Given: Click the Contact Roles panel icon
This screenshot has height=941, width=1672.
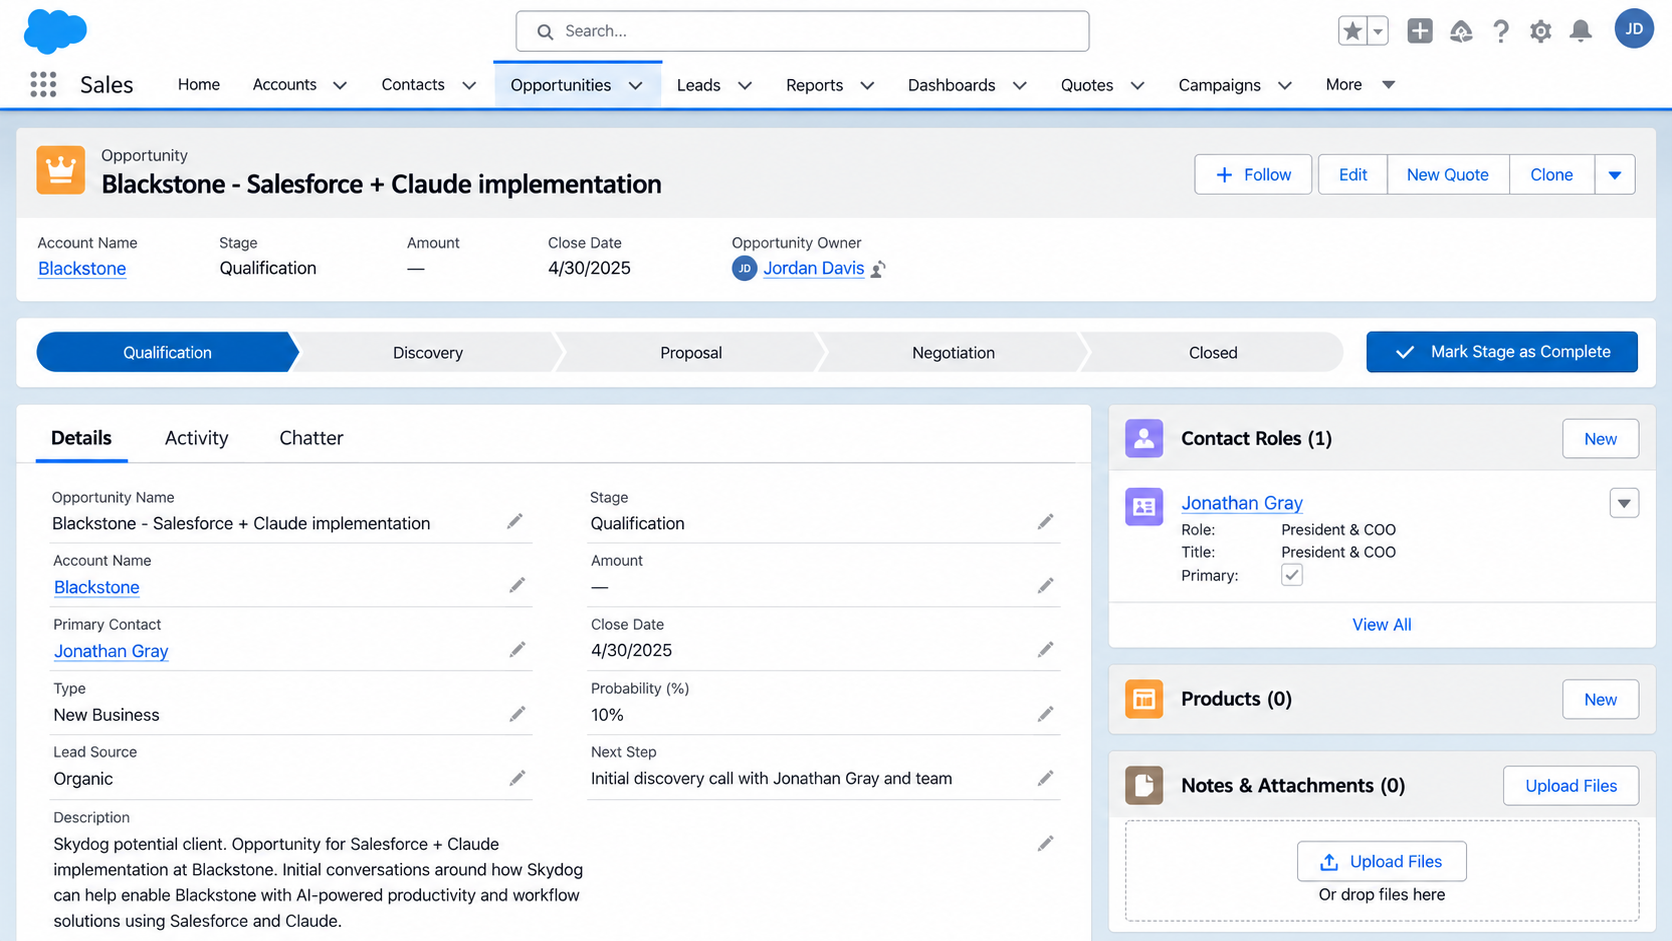Looking at the screenshot, I should tap(1144, 438).
